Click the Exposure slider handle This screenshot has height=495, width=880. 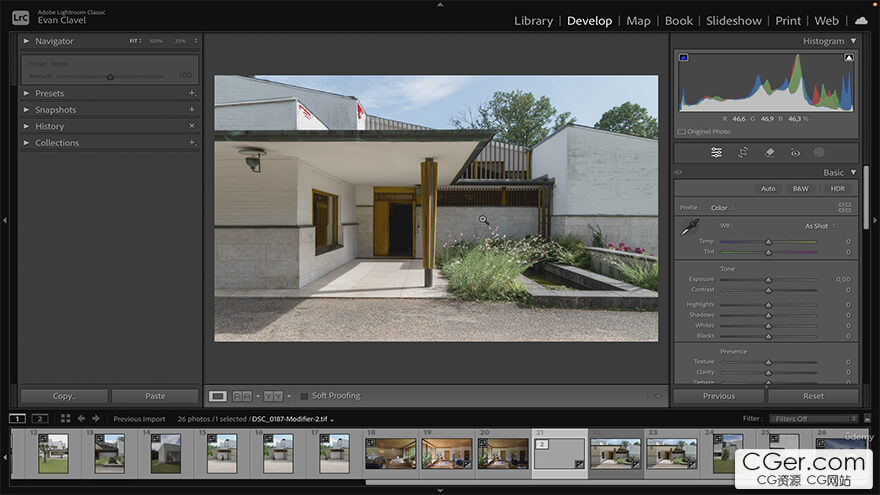(x=768, y=279)
